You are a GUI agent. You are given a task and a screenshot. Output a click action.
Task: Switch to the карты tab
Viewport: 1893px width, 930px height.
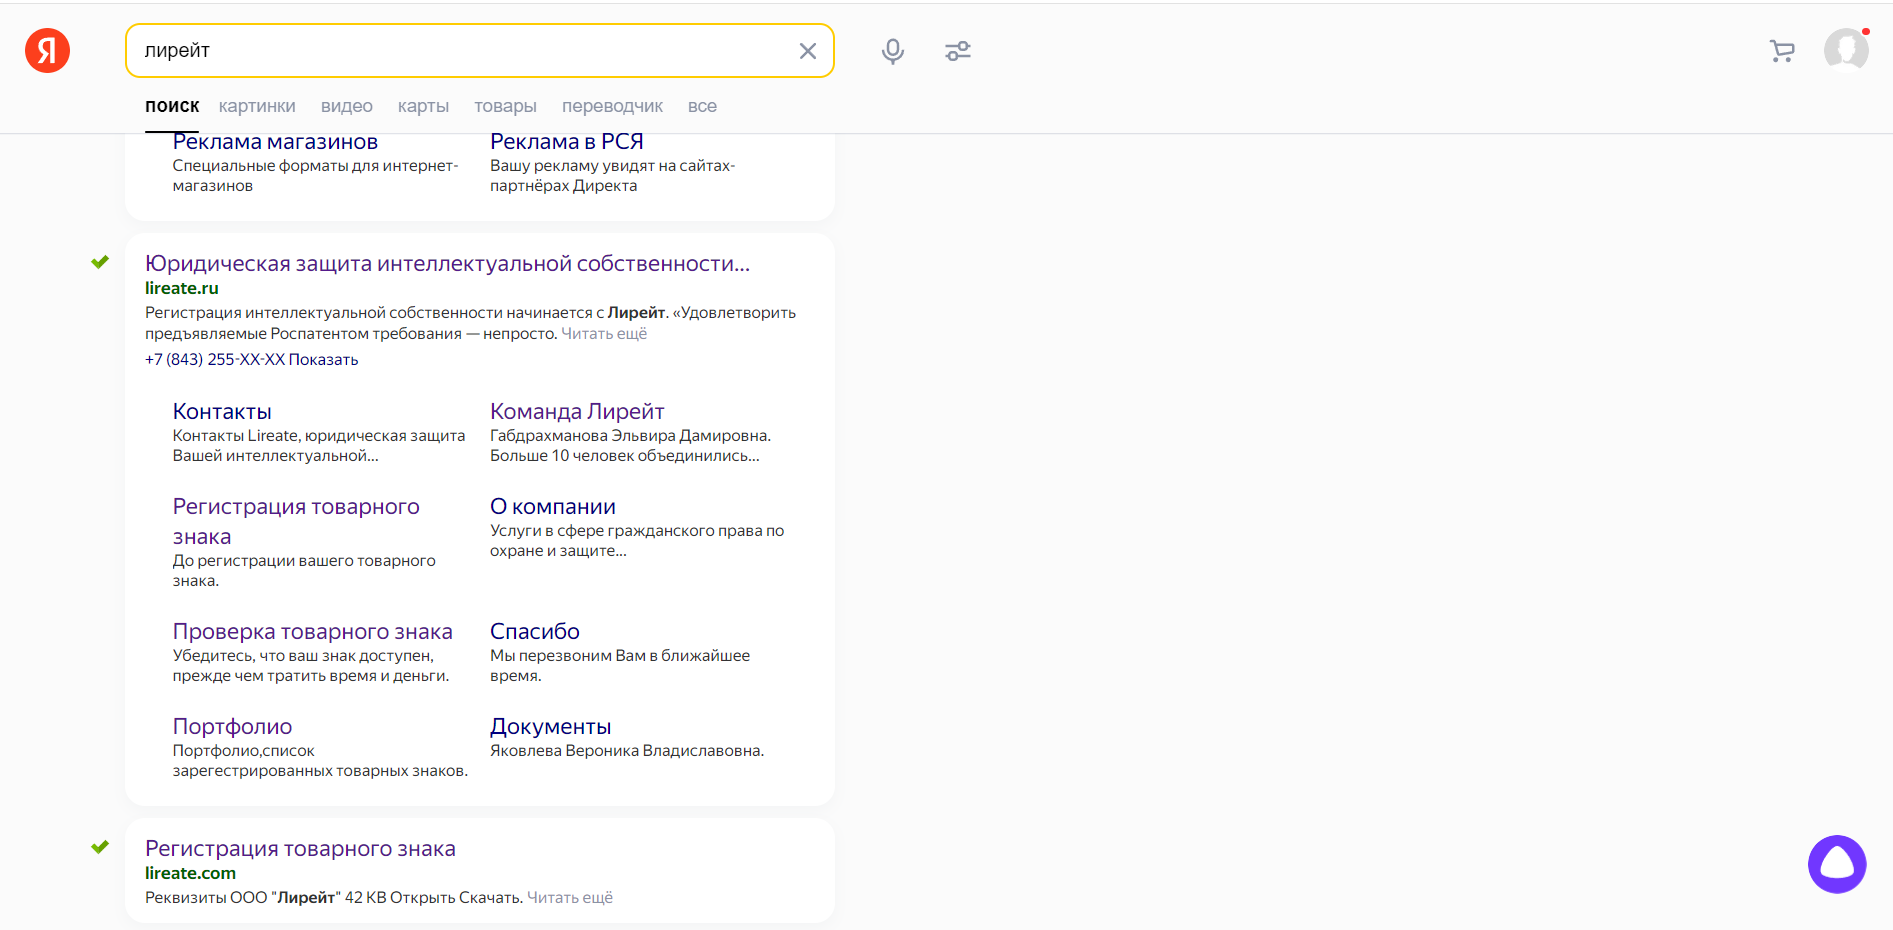point(423,106)
